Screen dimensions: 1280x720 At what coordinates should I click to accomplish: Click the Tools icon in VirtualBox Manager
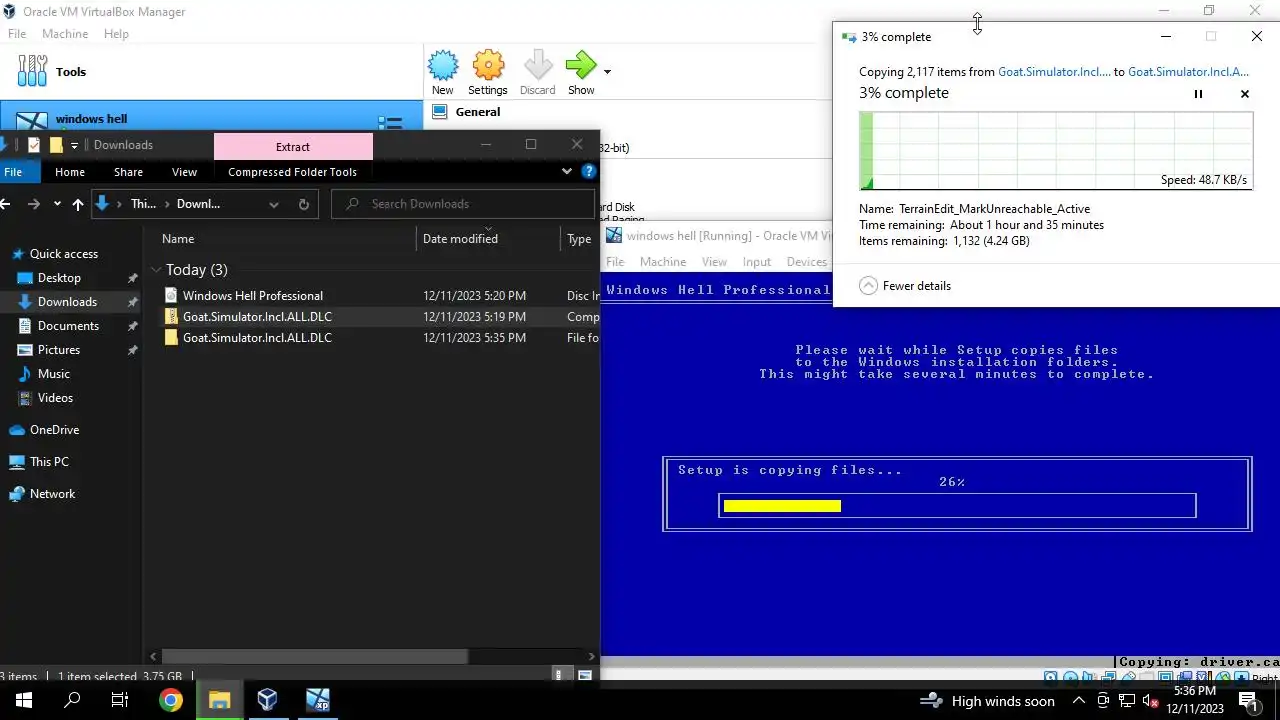click(32, 71)
